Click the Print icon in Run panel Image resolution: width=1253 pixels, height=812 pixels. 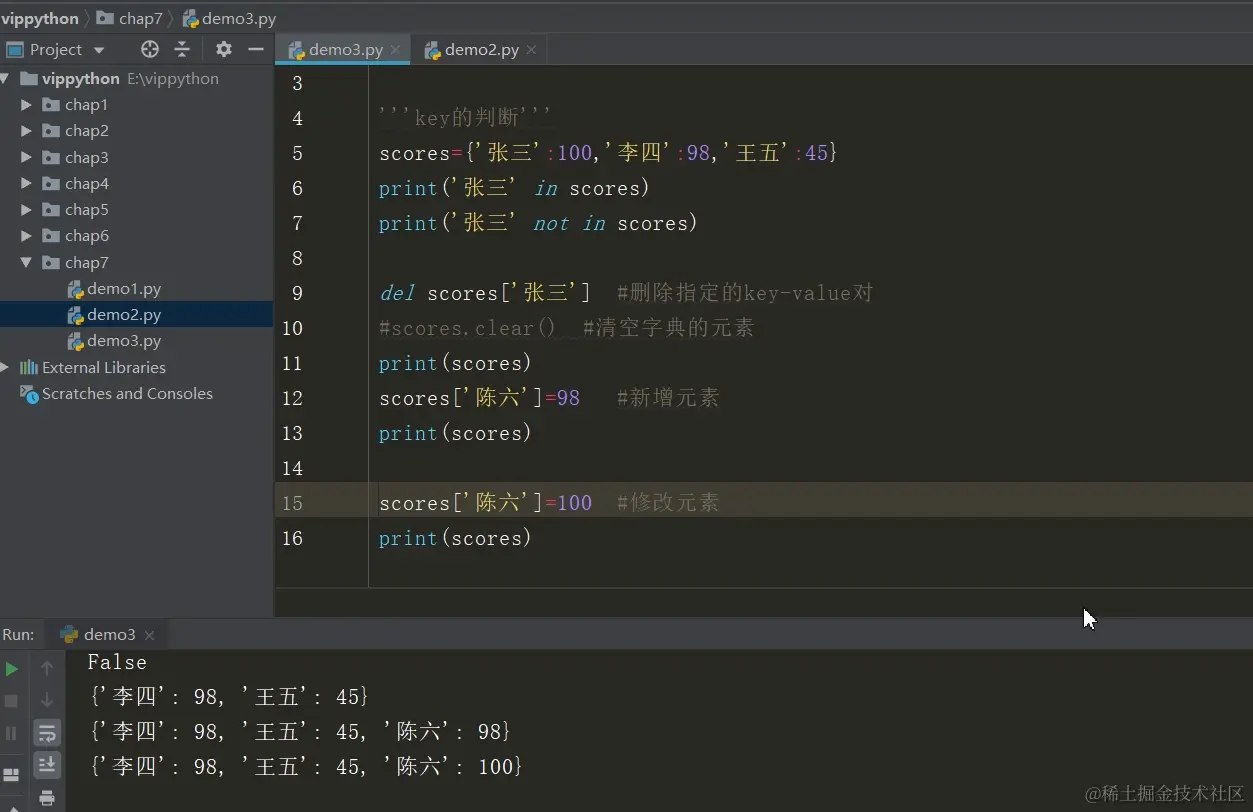pyautogui.click(x=47, y=797)
